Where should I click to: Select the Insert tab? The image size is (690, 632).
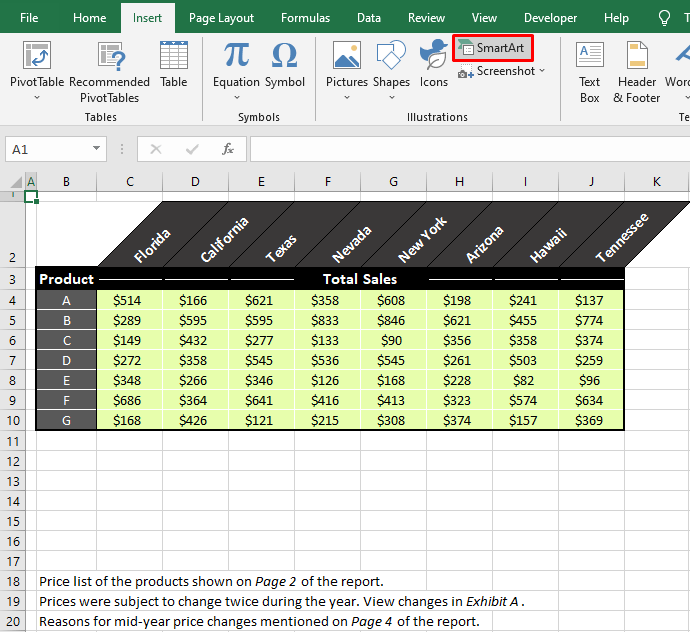pyautogui.click(x=147, y=18)
